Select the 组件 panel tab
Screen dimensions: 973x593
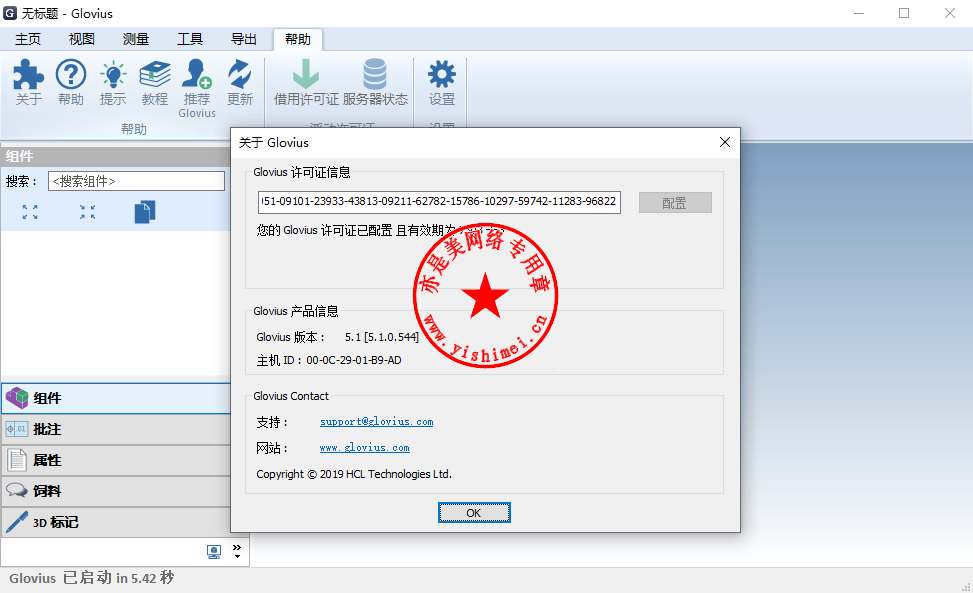point(116,398)
